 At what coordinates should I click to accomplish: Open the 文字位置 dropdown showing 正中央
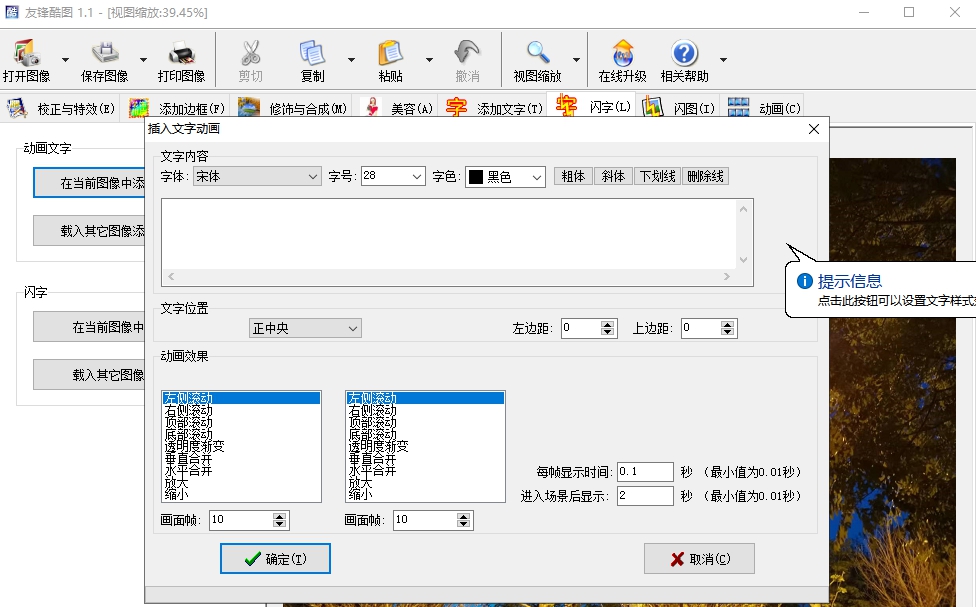point(305,328)
